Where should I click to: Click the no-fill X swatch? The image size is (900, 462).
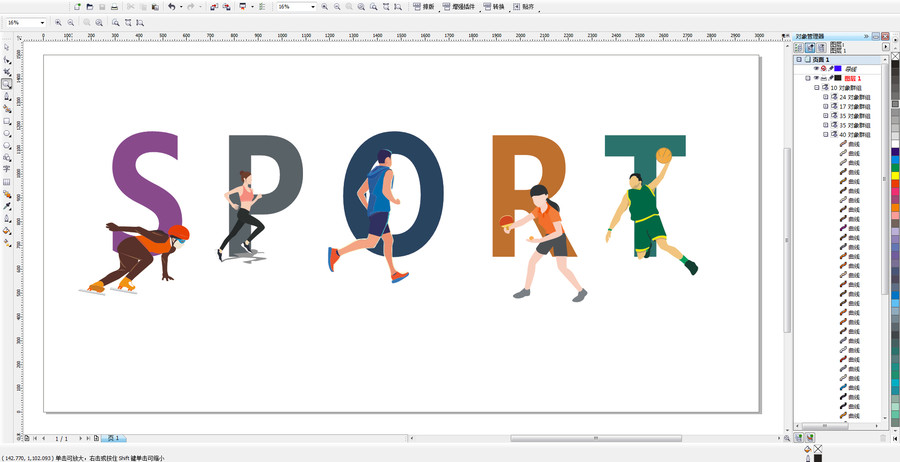895,56
